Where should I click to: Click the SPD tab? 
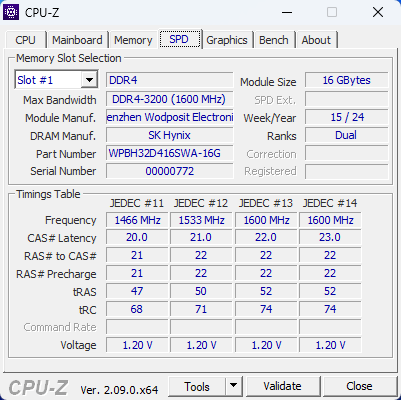tap(179, 39)
